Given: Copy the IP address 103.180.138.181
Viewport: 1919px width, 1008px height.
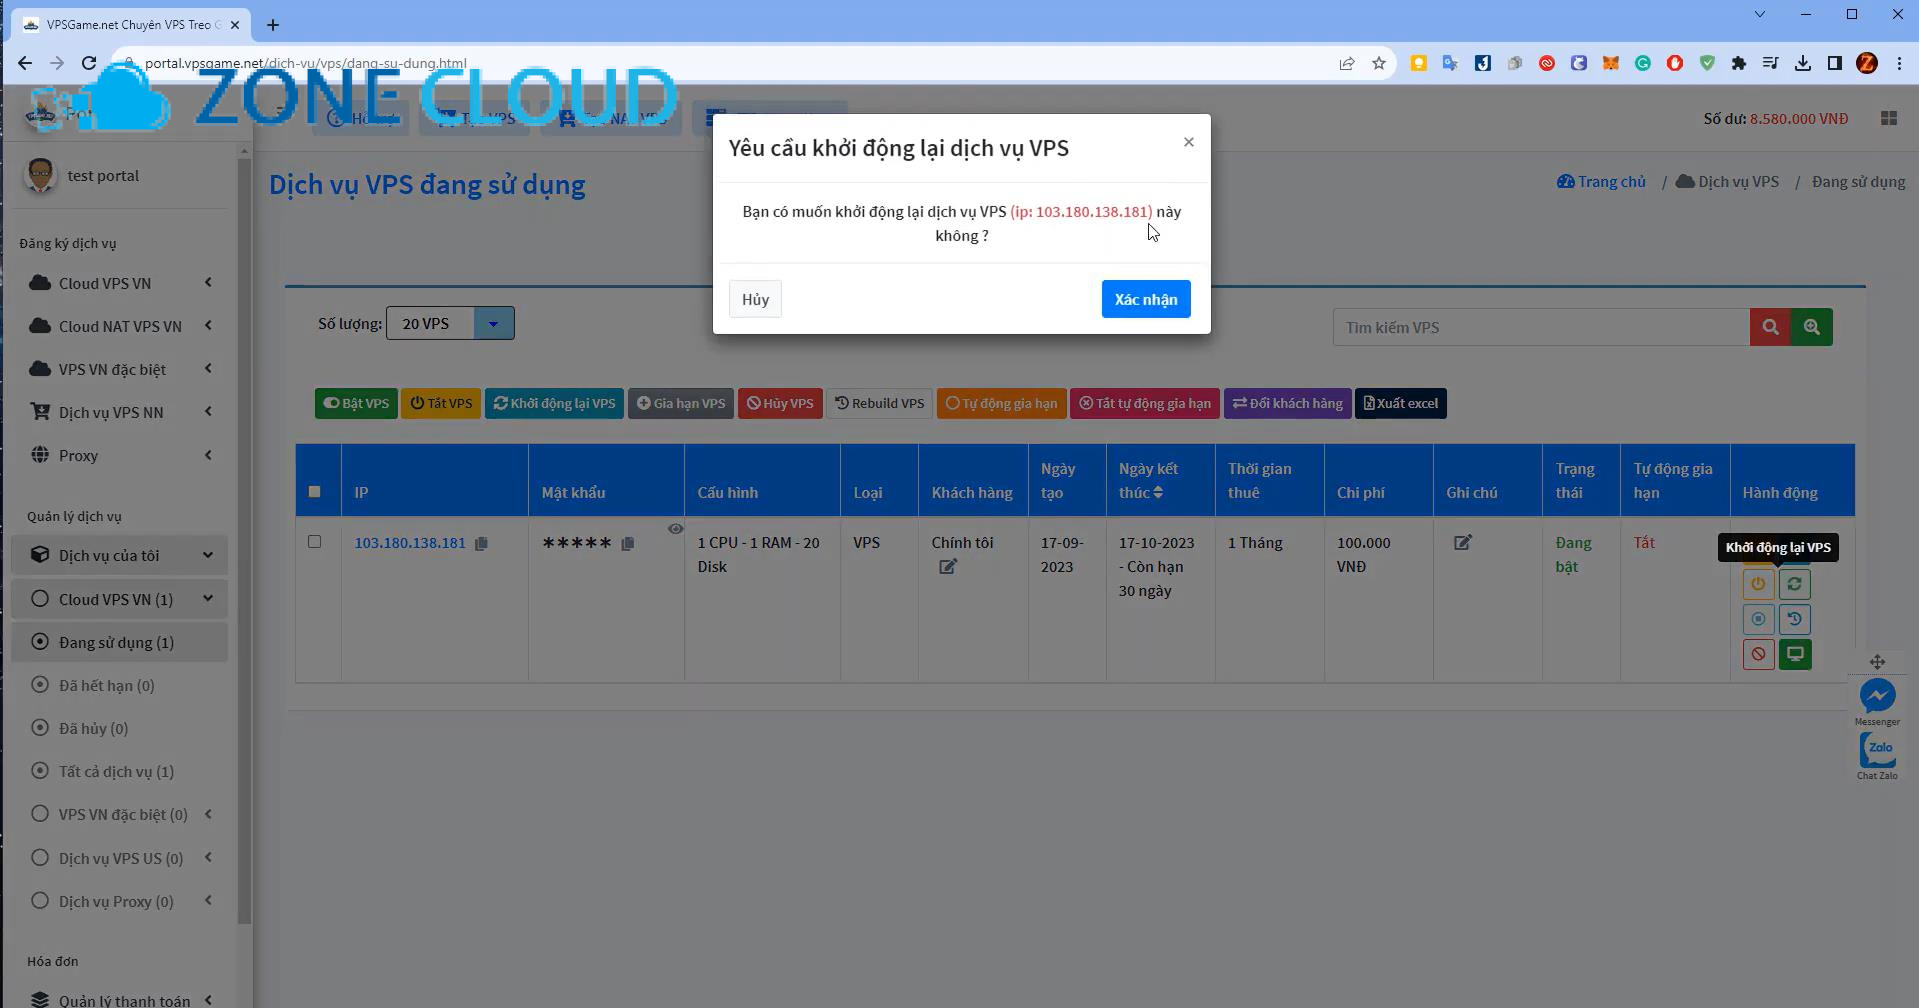Looking at the screenshot, I should pos(482,543).
